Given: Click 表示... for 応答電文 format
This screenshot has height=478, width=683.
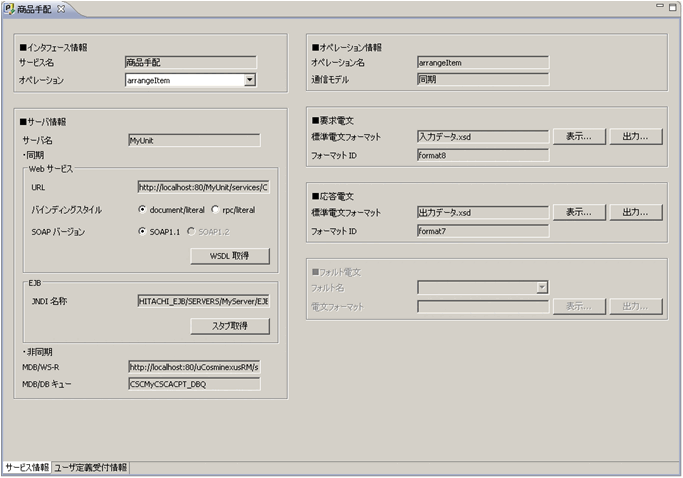Looking at the screenshot, I should [579, 212].
